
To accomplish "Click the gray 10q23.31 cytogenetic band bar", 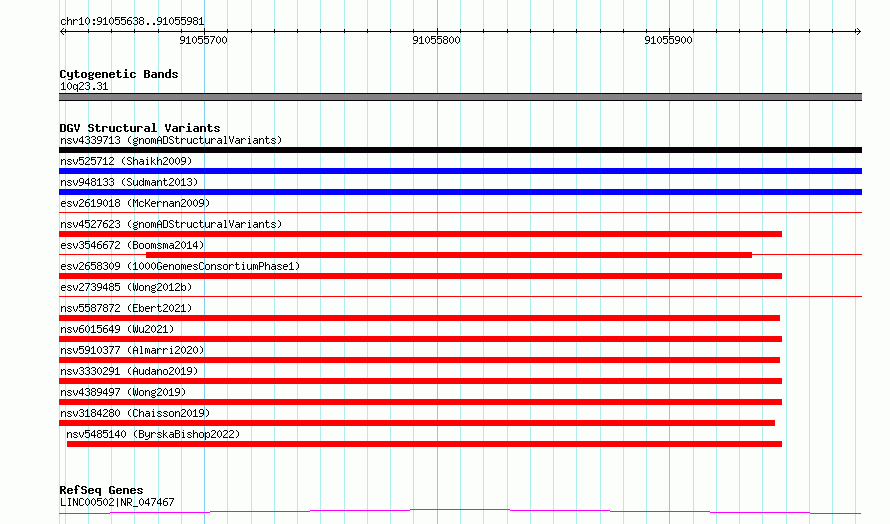I will point(460,97).
